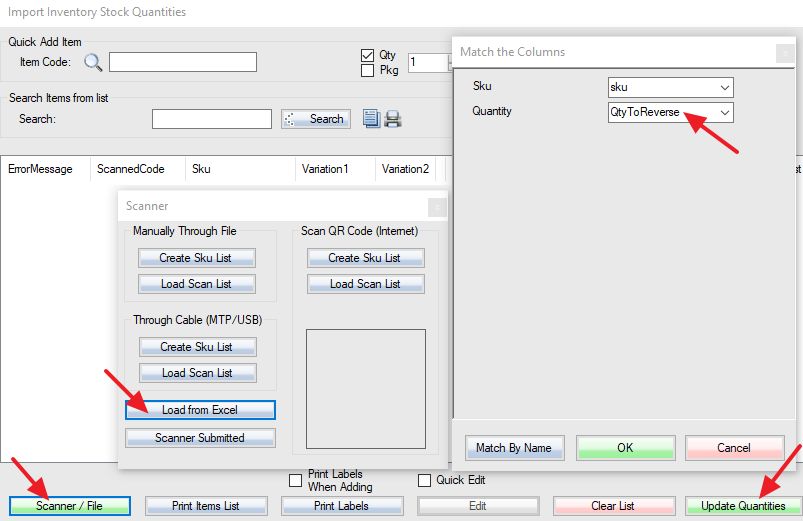This screenshot has width=803, height=521.
Task: Click Create Sku List under Through Cable
Action: click(x=198, y=347)
